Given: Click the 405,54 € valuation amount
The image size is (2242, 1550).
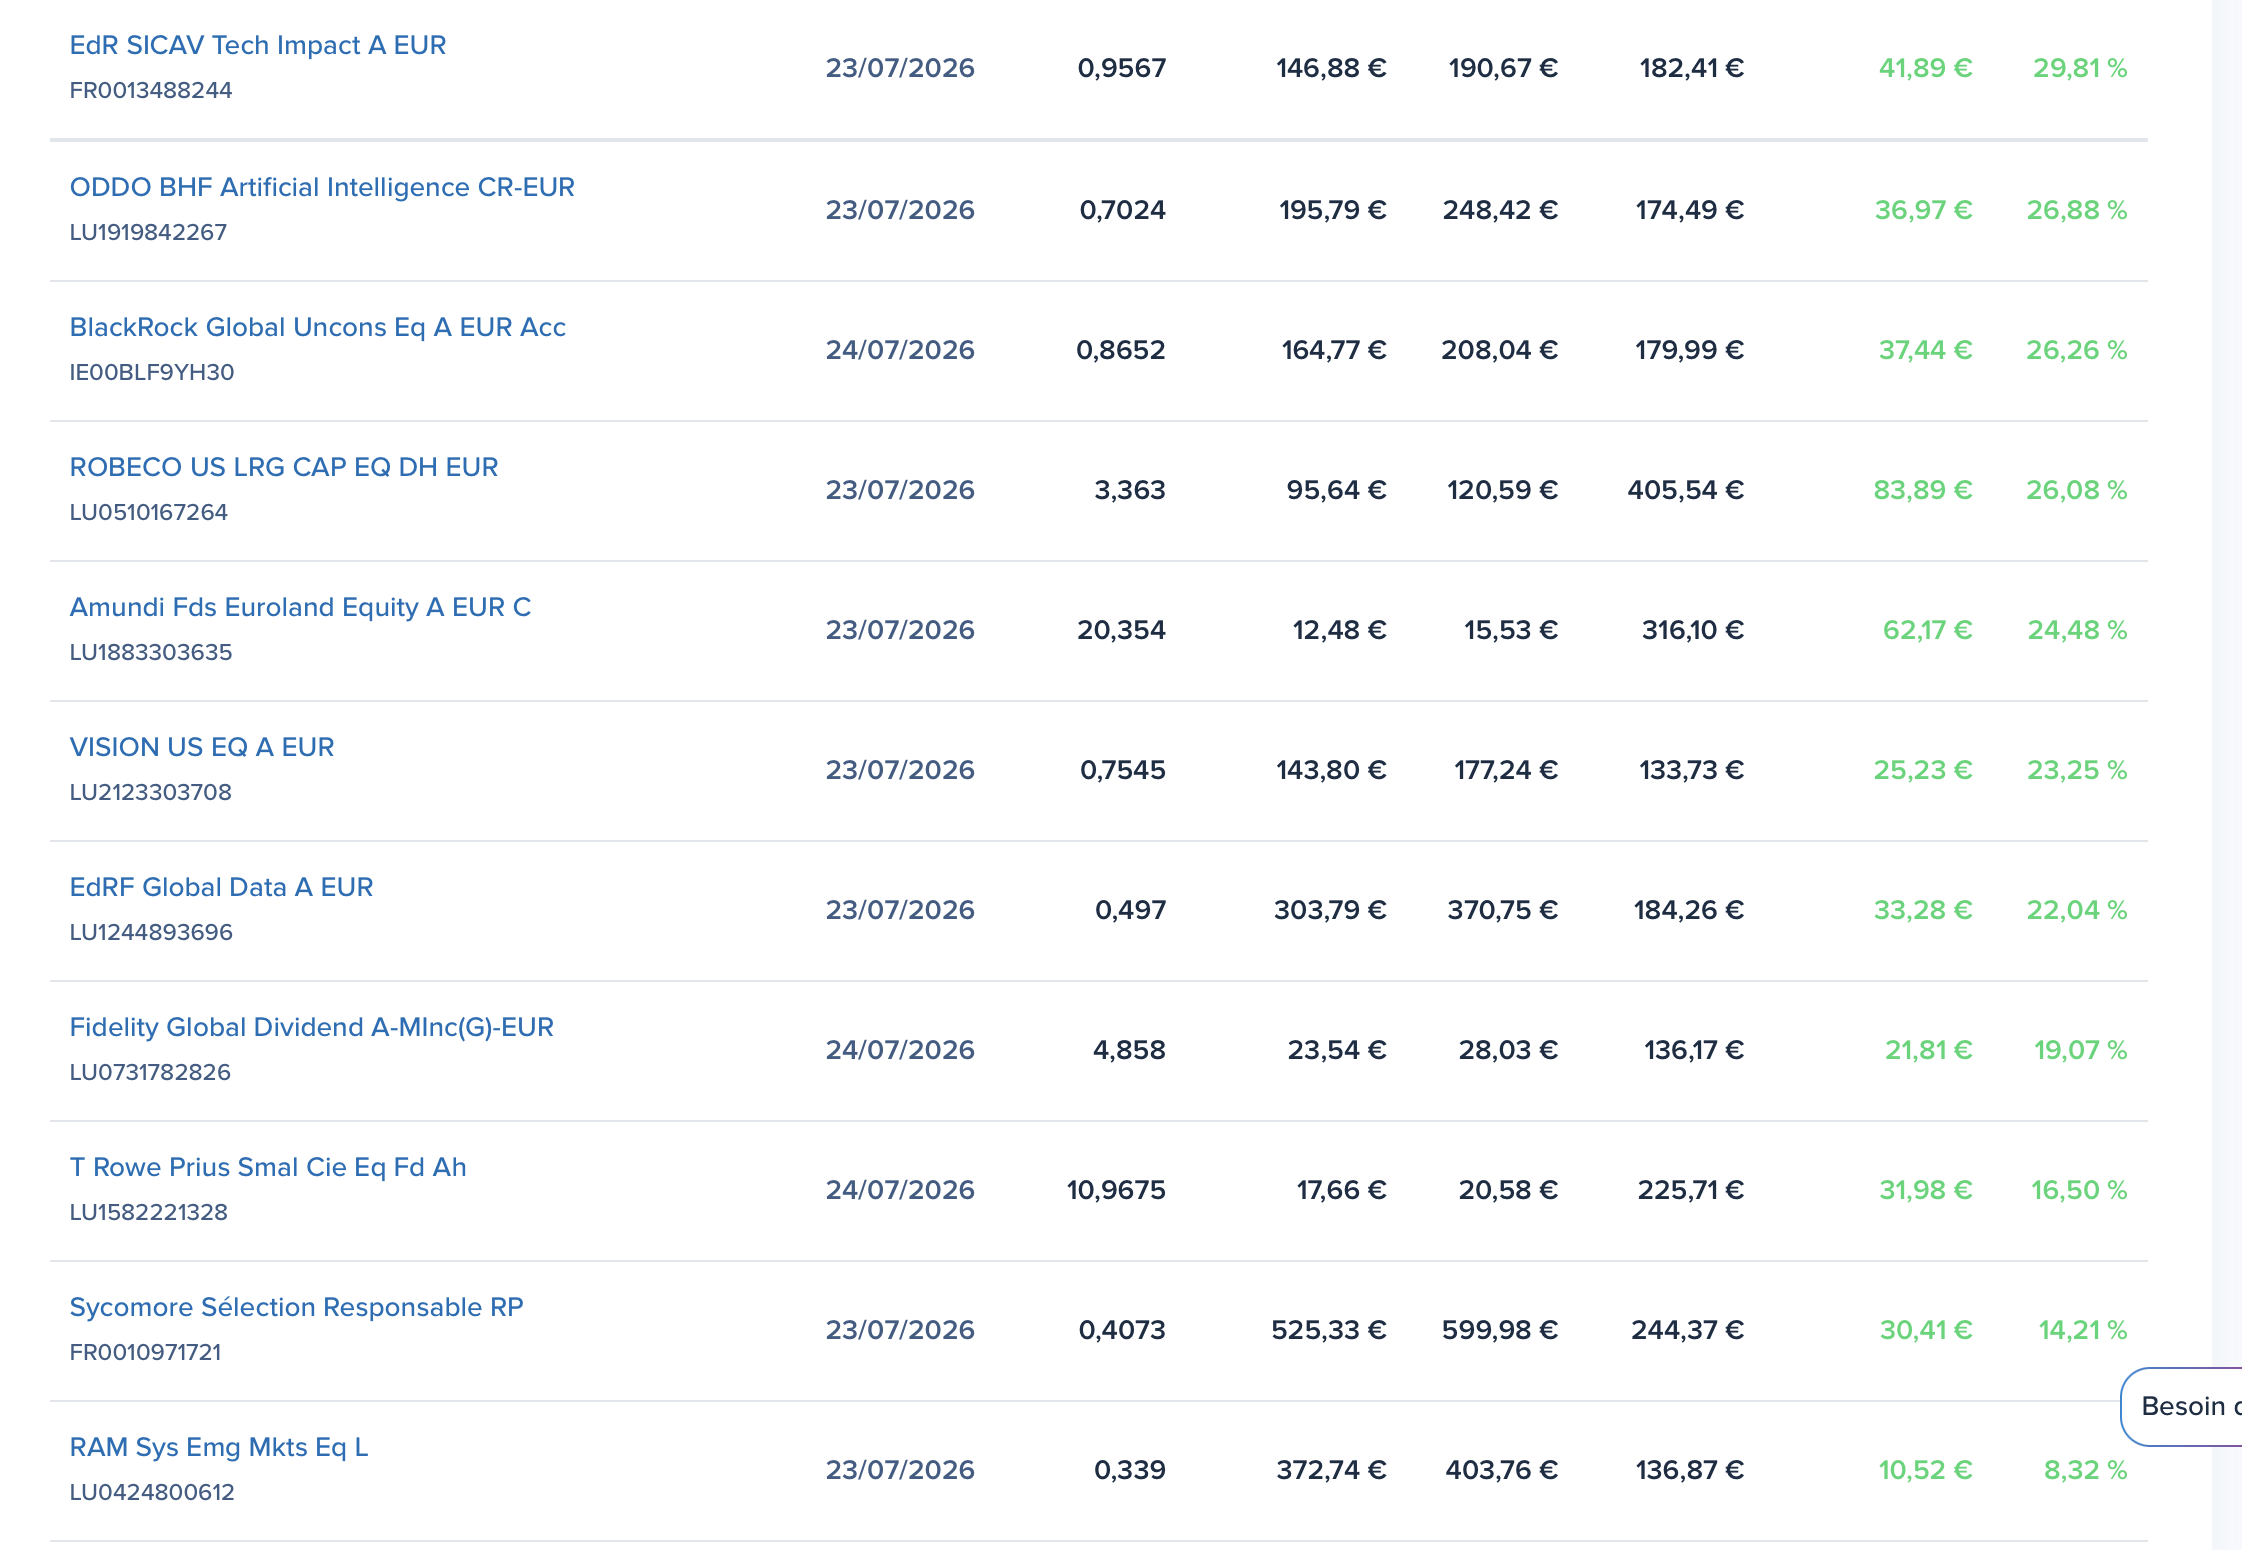Looking at the screenshot, I should click(1686, 490).
